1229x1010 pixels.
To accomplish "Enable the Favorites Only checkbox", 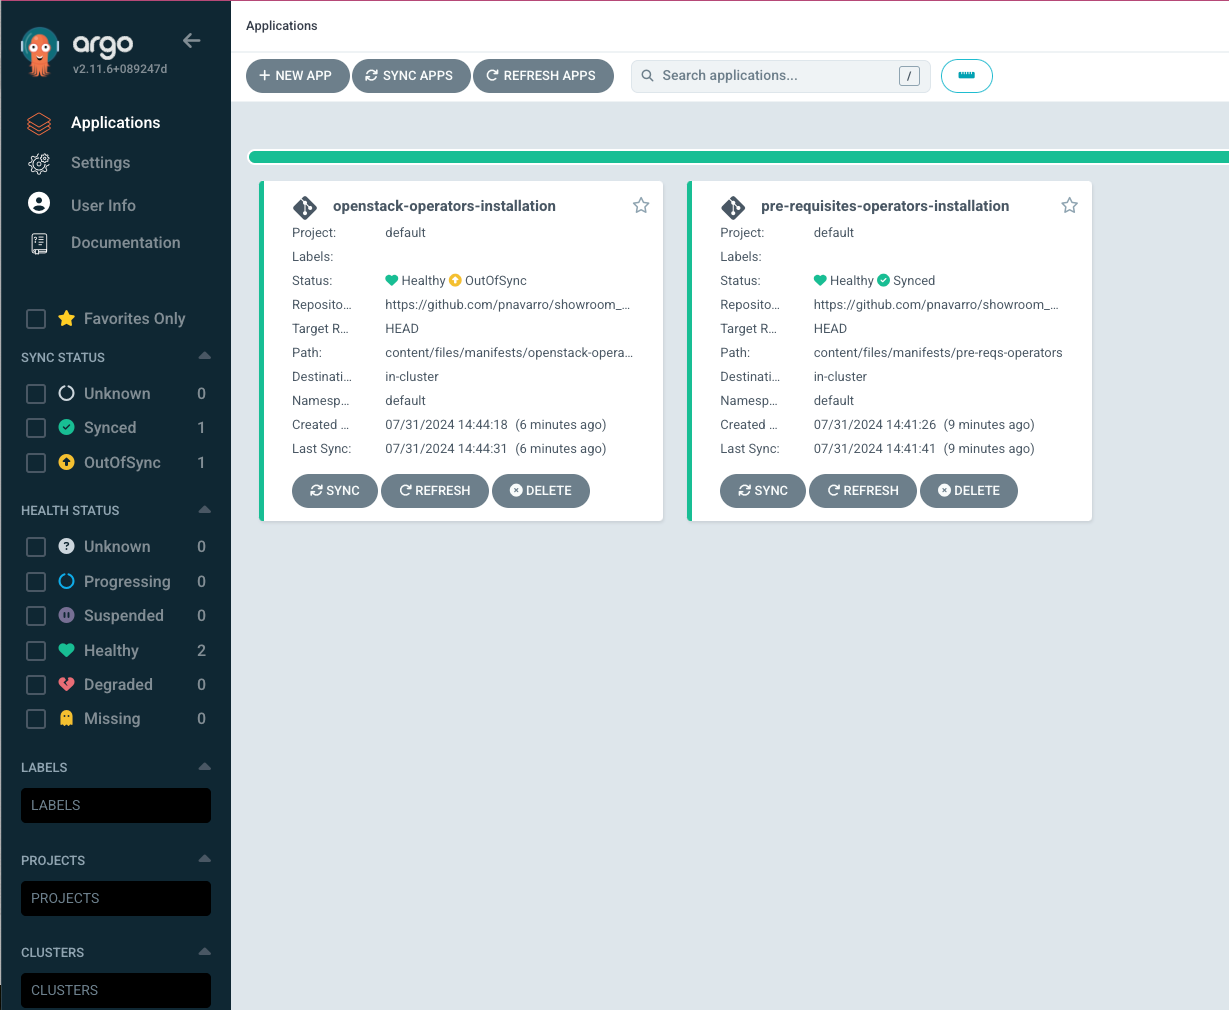I will pos(36,319).
